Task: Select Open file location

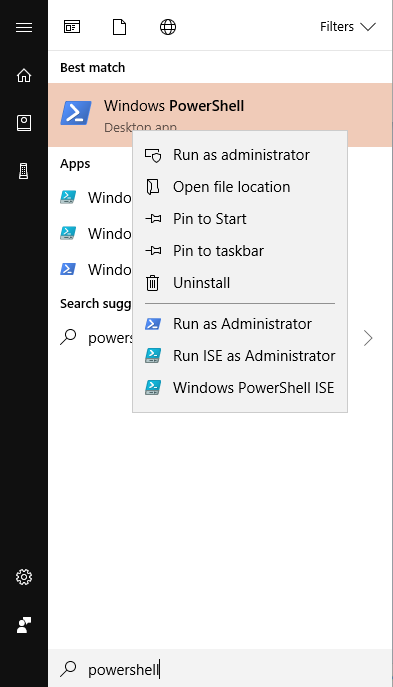Action: (x=240, y=187)
